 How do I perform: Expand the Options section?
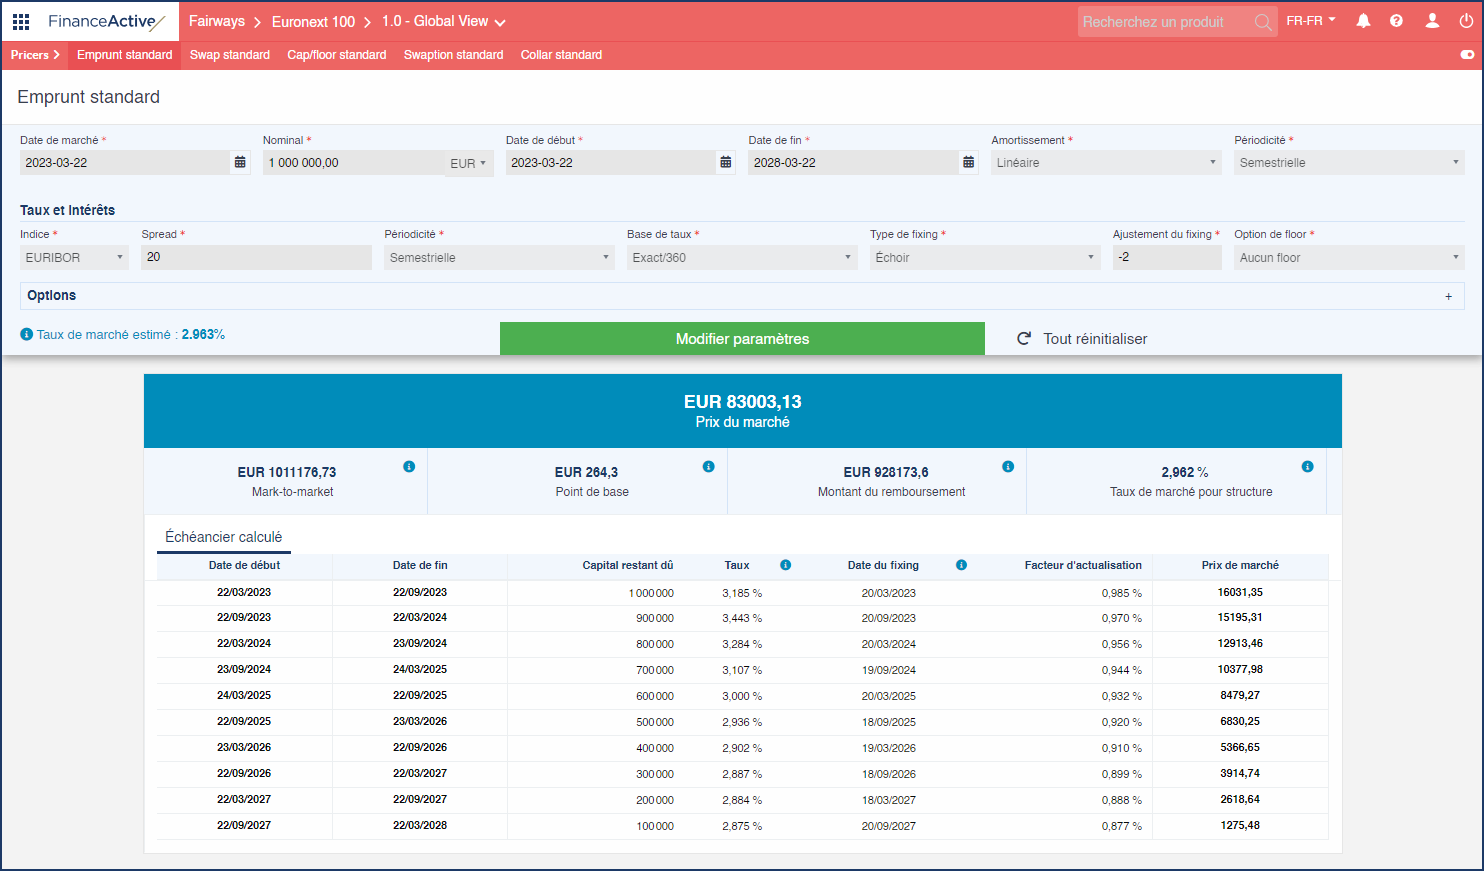pyautogui.click(x=1448, y=296)
